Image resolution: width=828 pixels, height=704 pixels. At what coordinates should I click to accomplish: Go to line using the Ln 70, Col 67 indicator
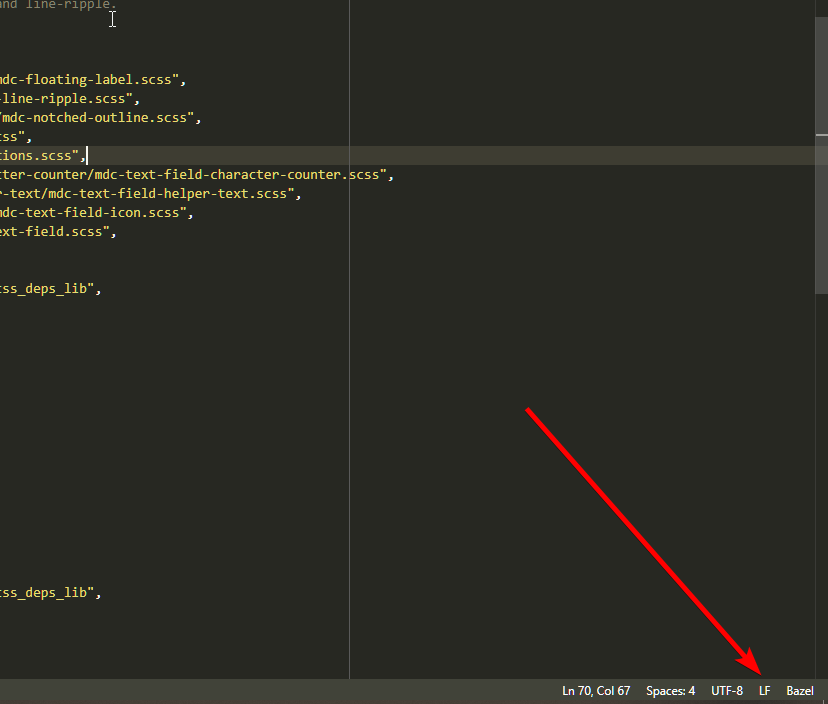[595, 690]
